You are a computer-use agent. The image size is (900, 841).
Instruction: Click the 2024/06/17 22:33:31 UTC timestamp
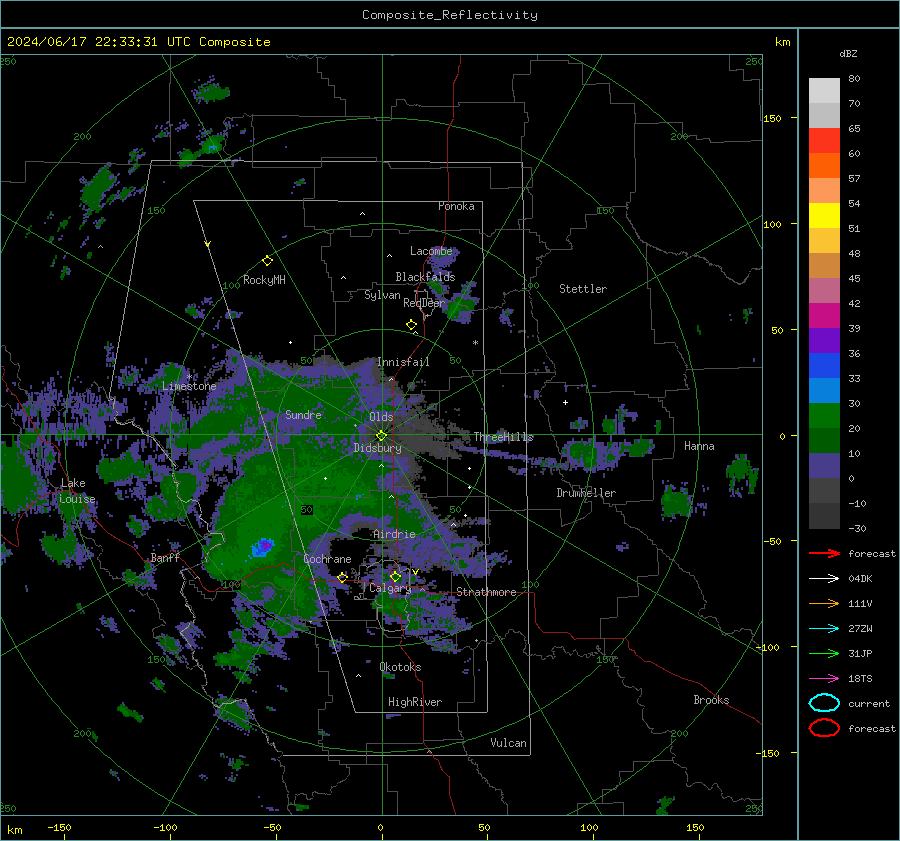coord(139,42)
